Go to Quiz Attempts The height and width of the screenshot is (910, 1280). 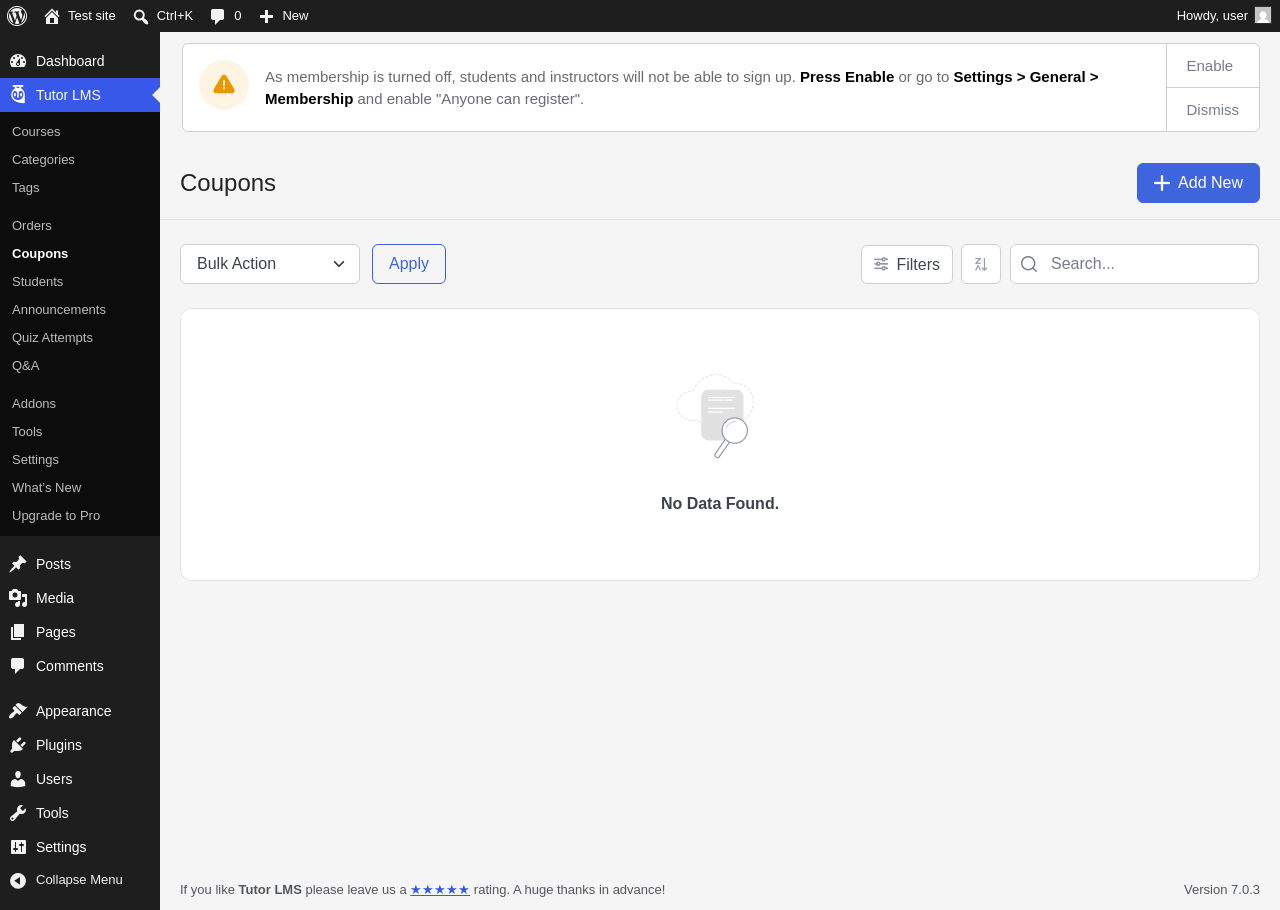point(52,338)
